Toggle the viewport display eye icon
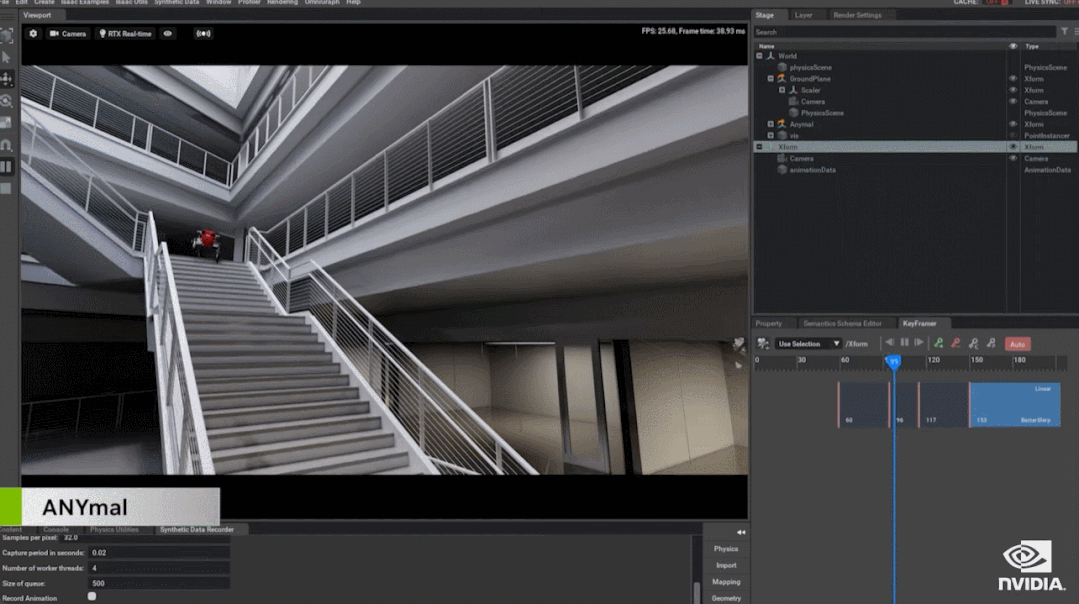The image size is (1079, 604). 167,33
